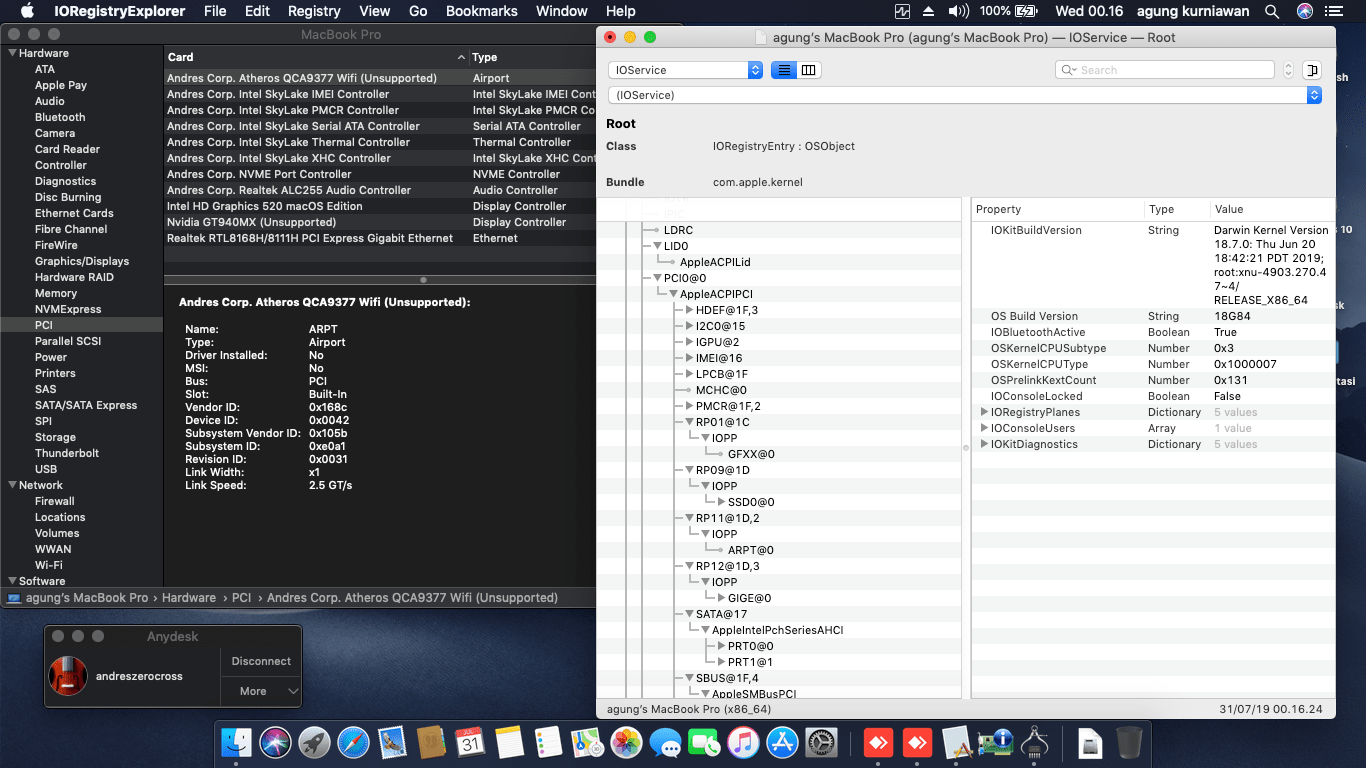Expand the IORegistryPlanes dictionary entry
This screenshot has width=1366, height=768.
[x=984, y=412]
